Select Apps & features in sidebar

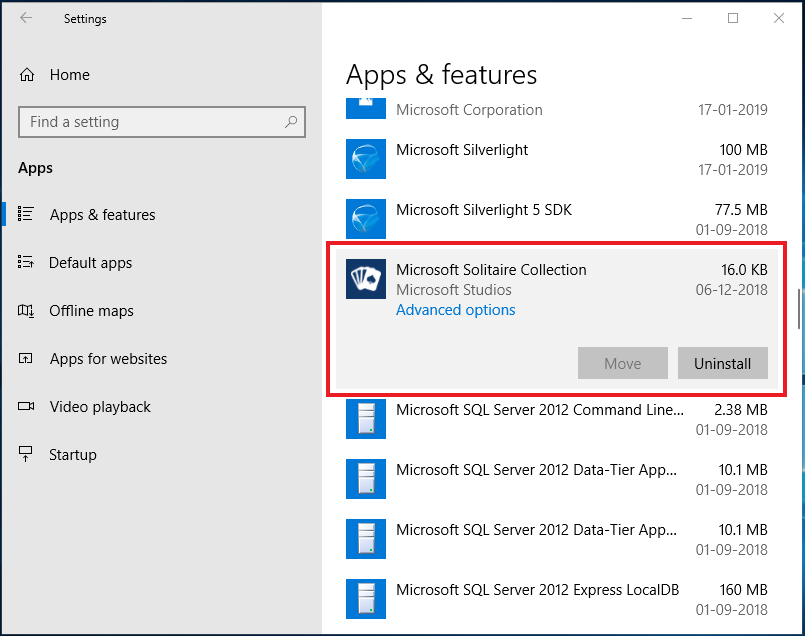pos(102,215)
